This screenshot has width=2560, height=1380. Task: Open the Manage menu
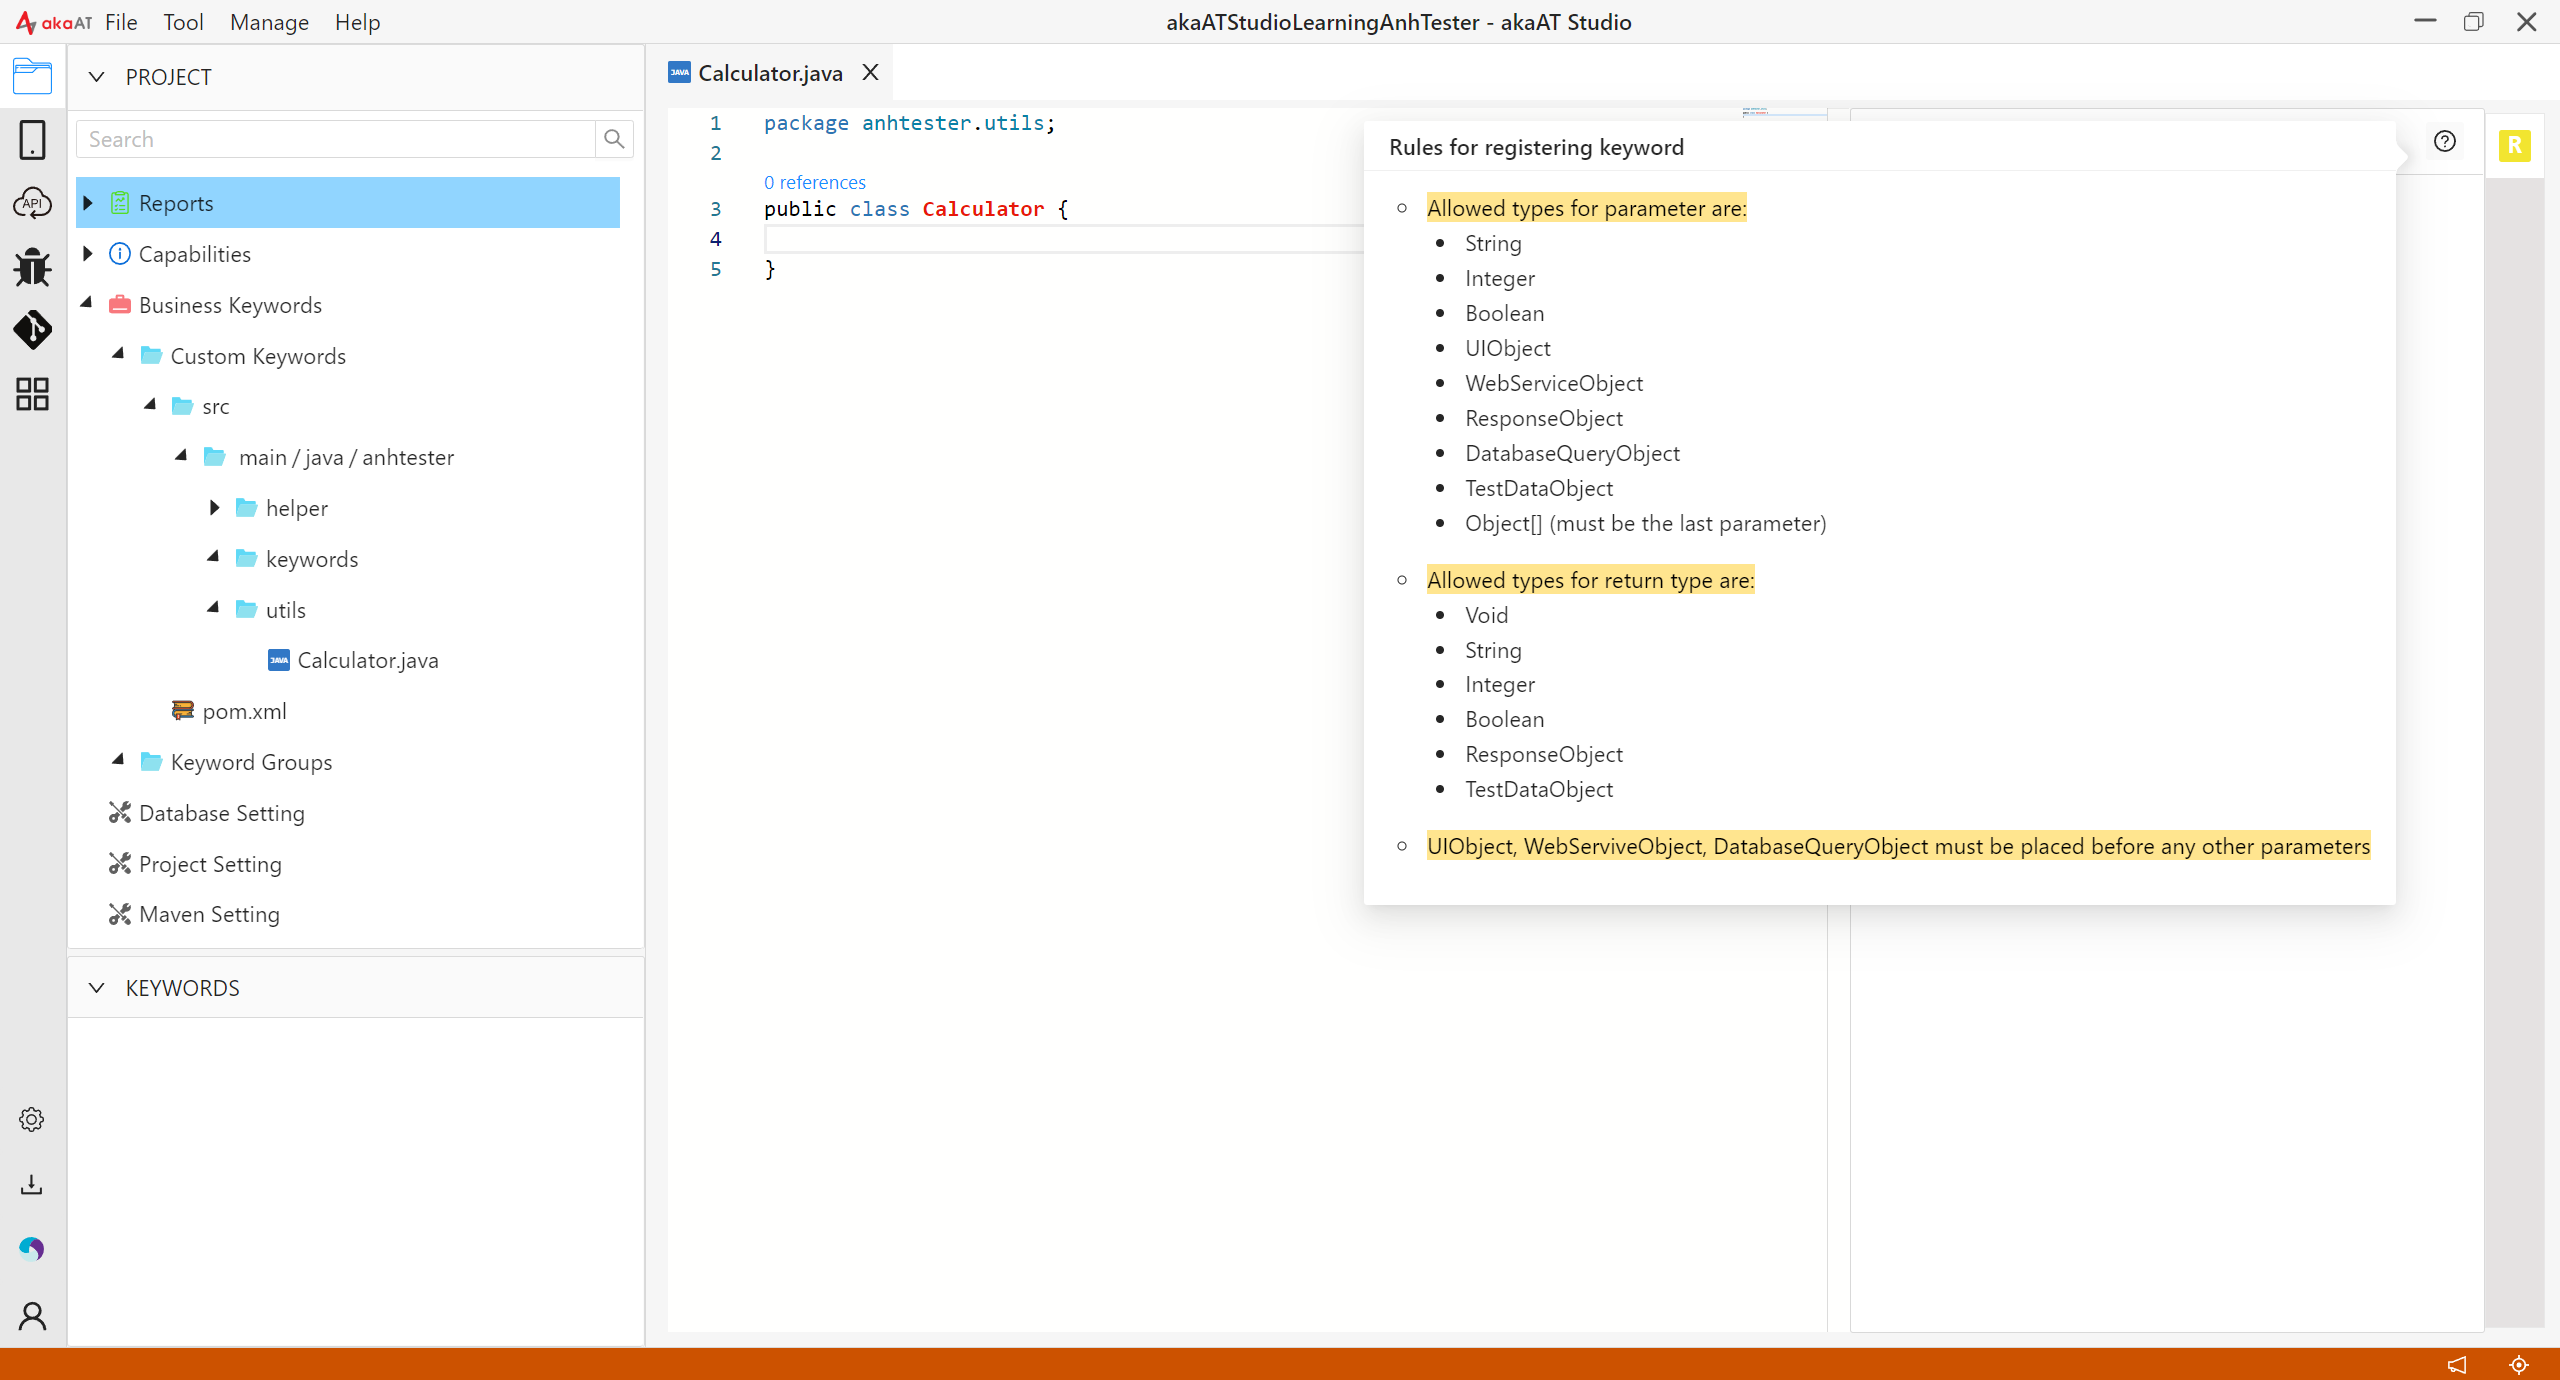tap(269, 22)
